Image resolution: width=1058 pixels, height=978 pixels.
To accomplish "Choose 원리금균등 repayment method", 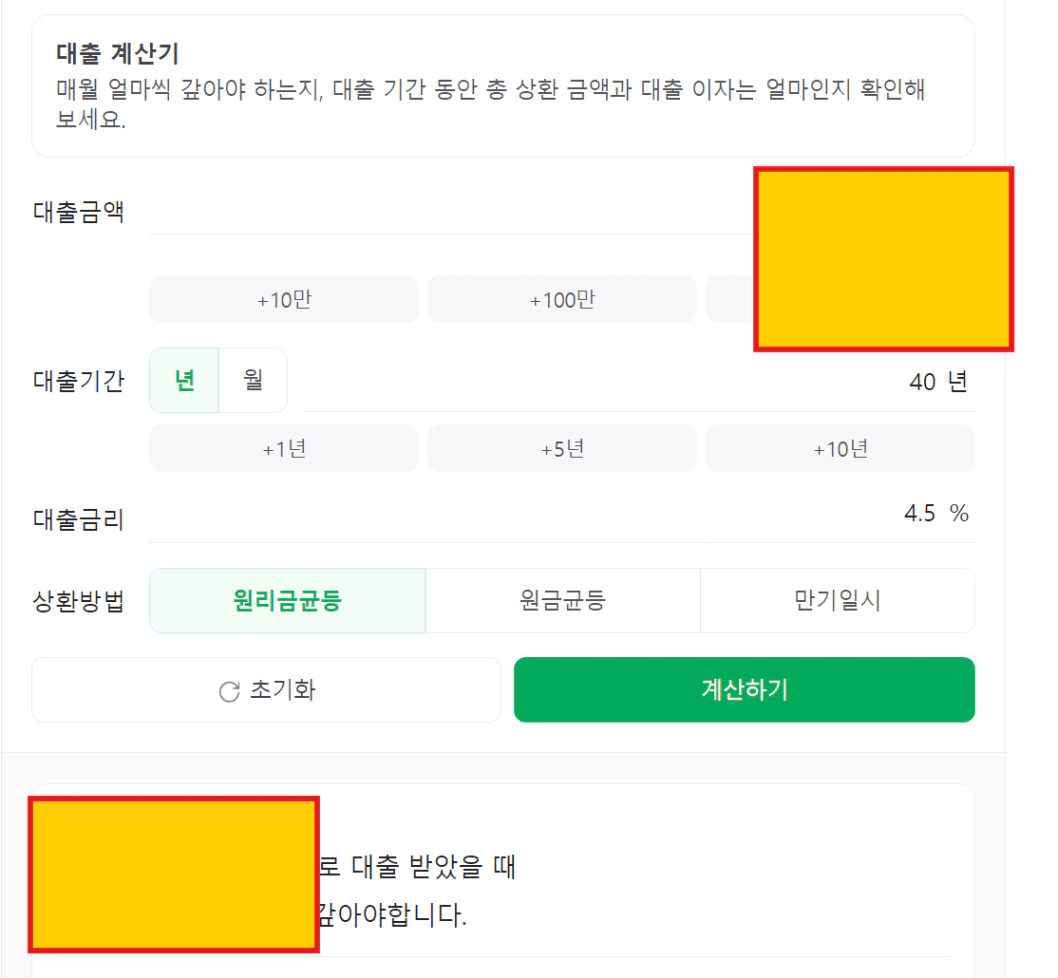I will [287, 600].
